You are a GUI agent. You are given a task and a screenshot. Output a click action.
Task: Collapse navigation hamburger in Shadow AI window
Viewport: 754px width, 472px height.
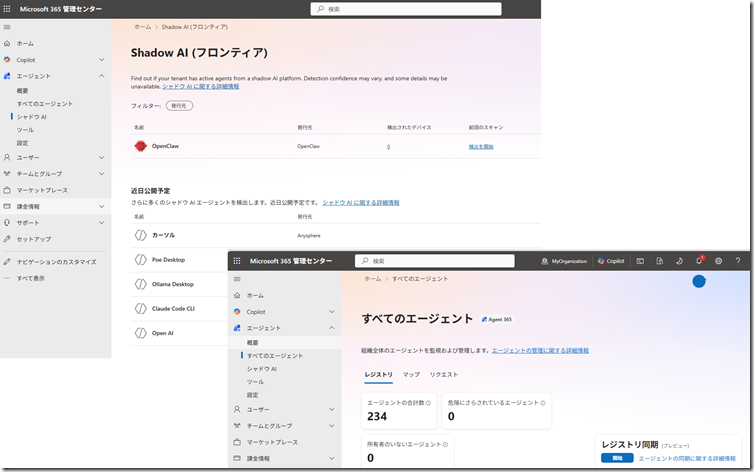pyautogui.click(x=7, y=27)
